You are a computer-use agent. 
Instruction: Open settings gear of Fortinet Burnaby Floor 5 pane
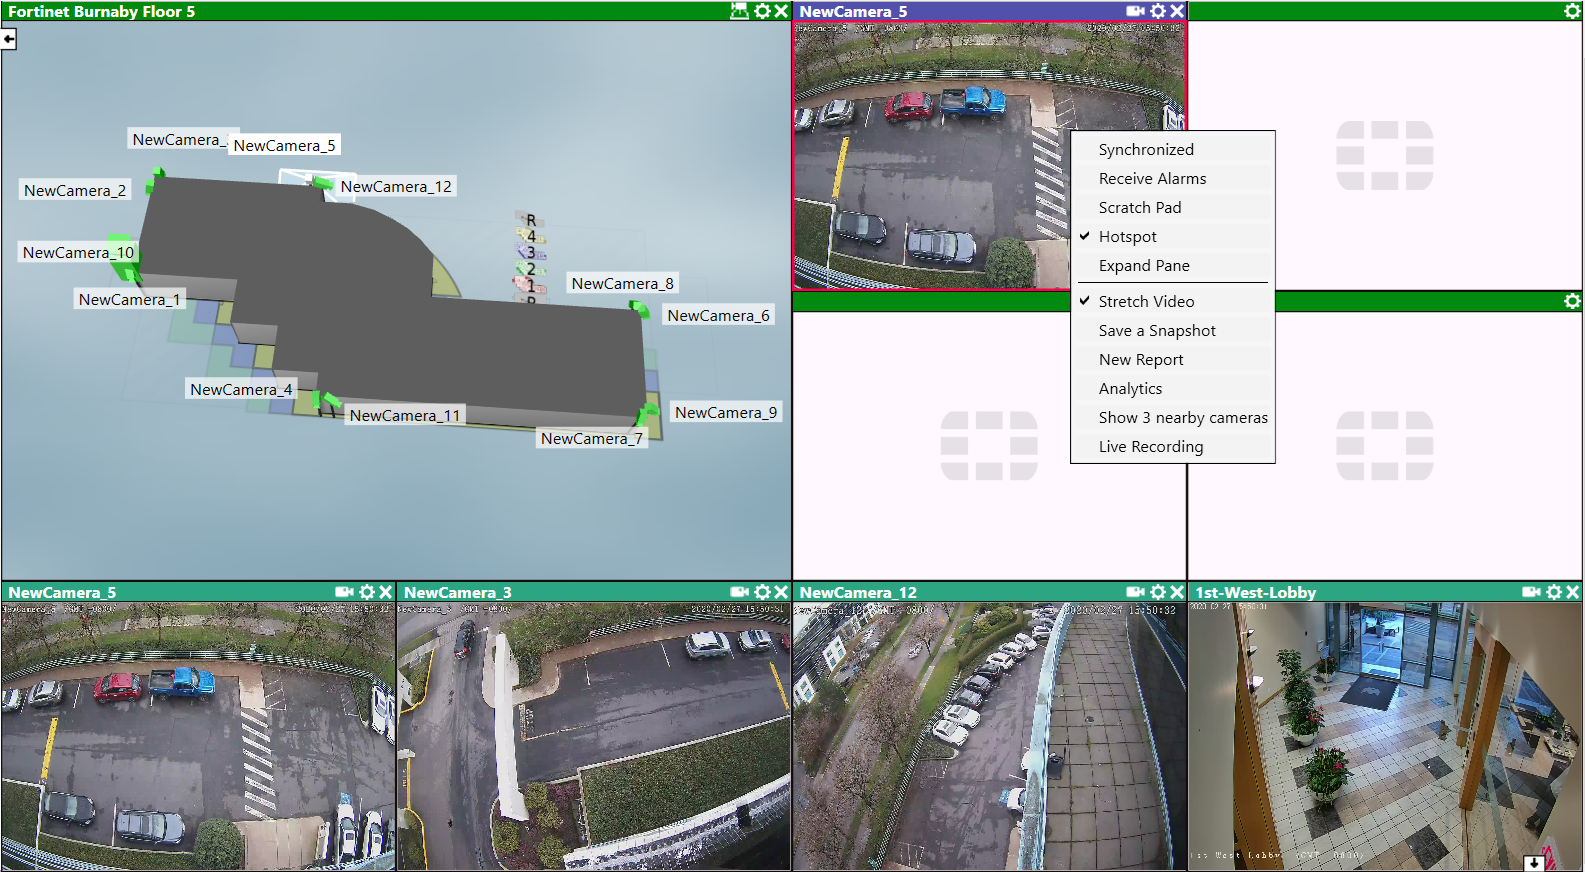(762, 11)
